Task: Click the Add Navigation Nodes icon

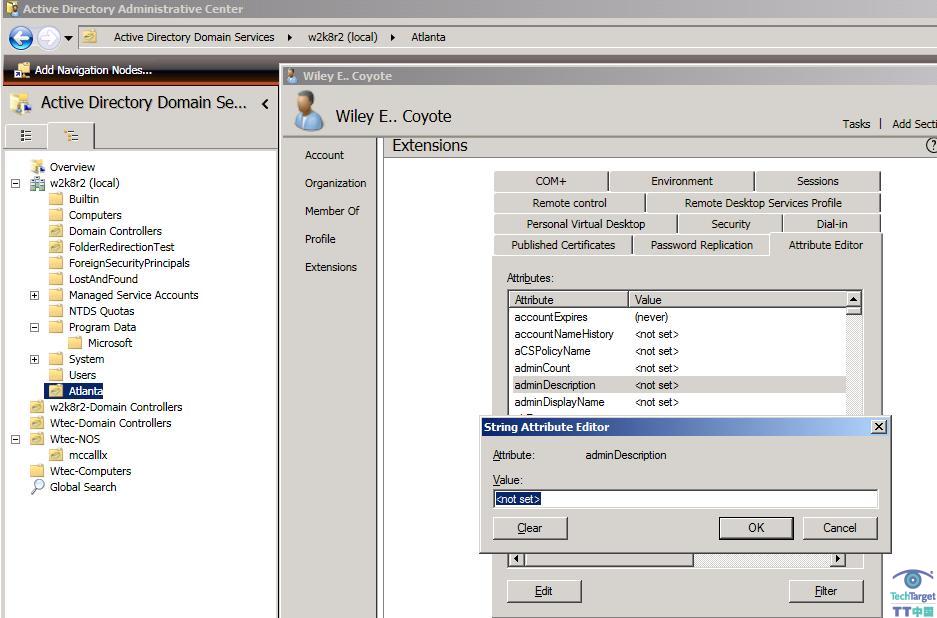Action: 22,70
